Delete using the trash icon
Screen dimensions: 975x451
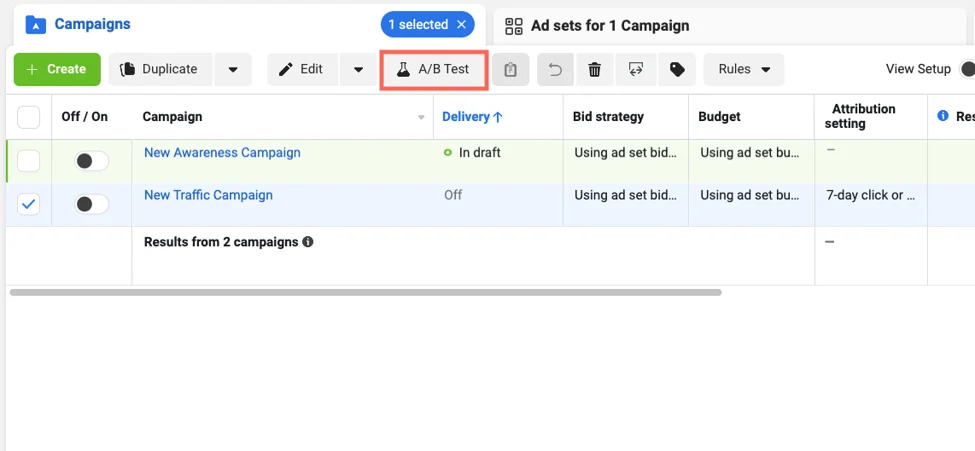click(595, 69)
